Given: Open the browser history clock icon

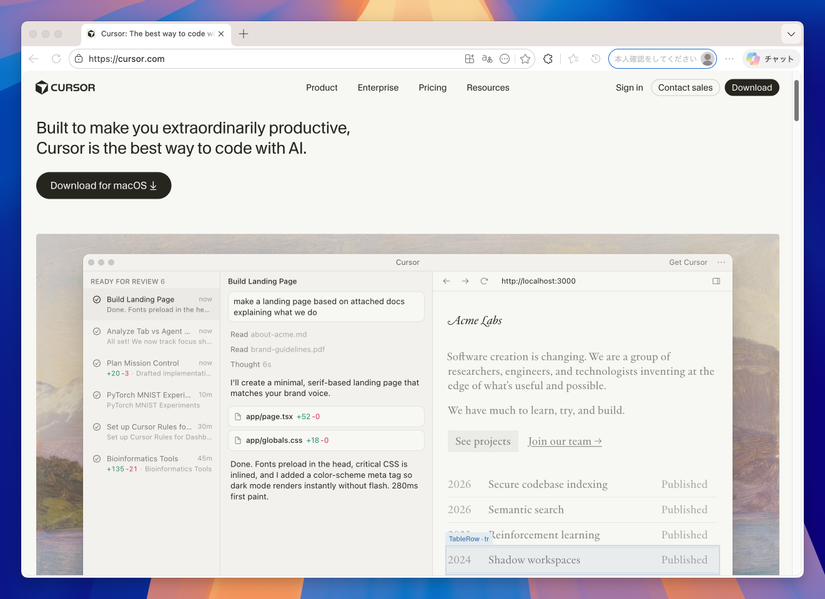Looking at the screenshot, I should pos(596,59).
